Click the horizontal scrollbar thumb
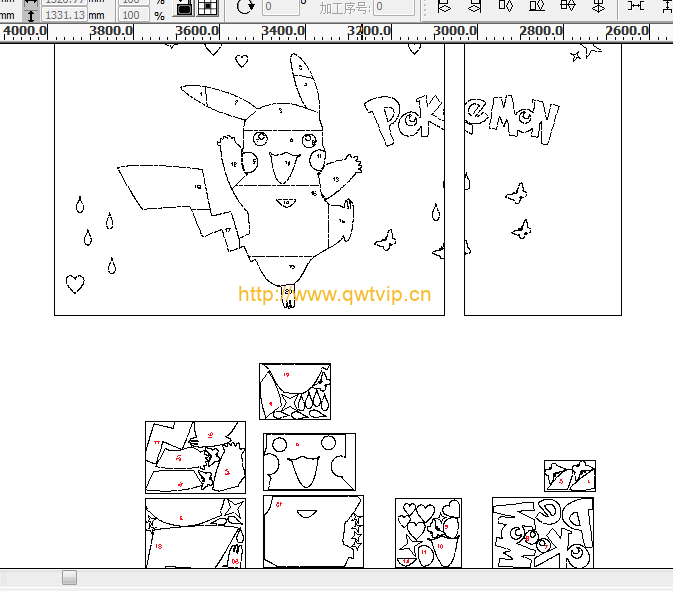Viewport: 673px width, 591px height. tap(70, 577)
